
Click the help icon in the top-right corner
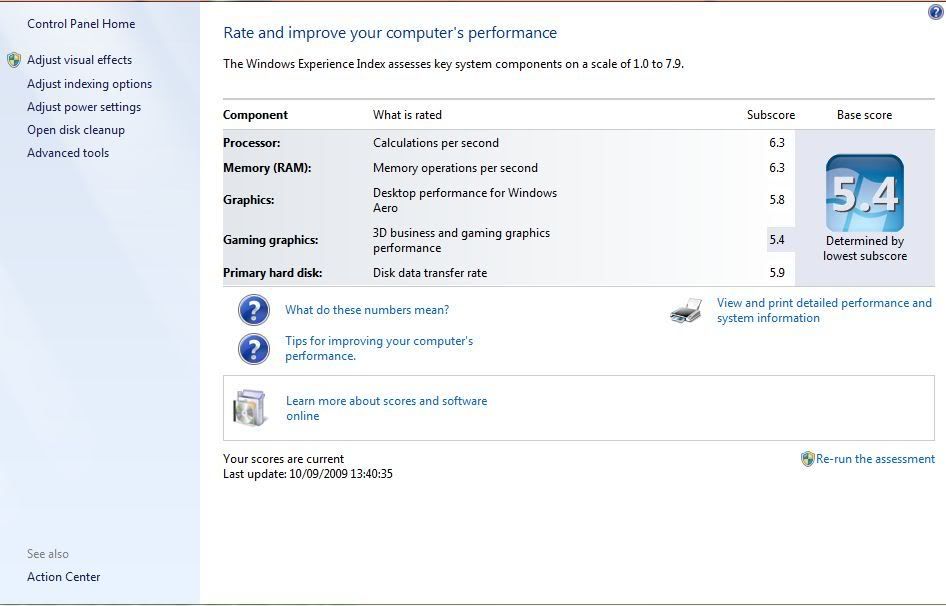point(935,13)
